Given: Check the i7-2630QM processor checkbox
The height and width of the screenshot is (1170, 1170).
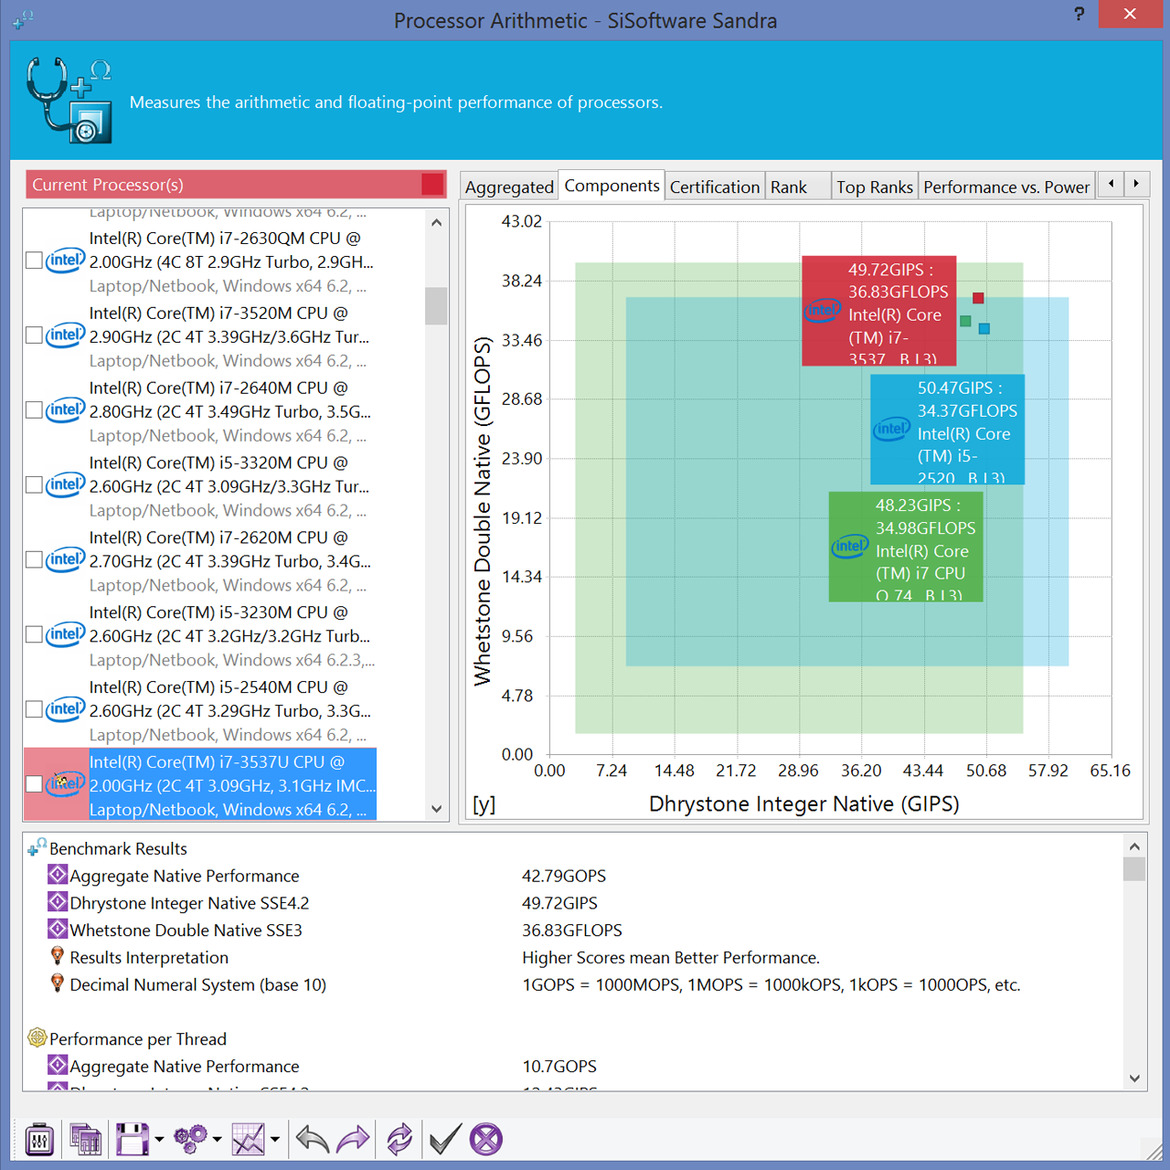Looking at the screenshot, I should pos(34,260).
